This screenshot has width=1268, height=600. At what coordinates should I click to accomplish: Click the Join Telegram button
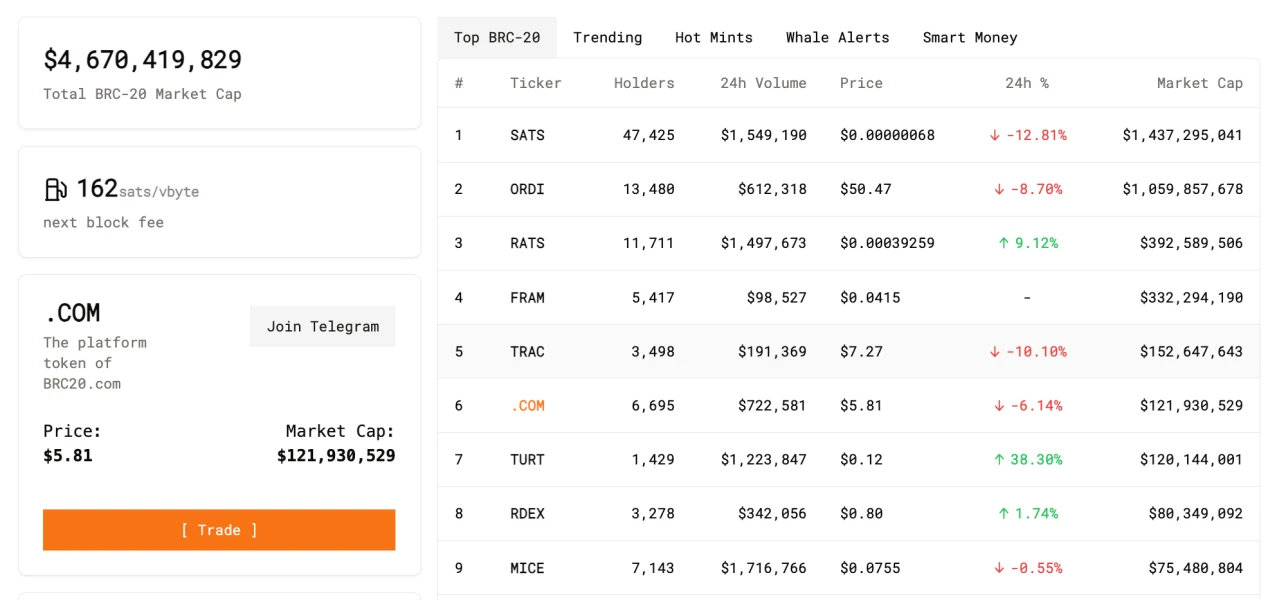click(x=322, y=326)
